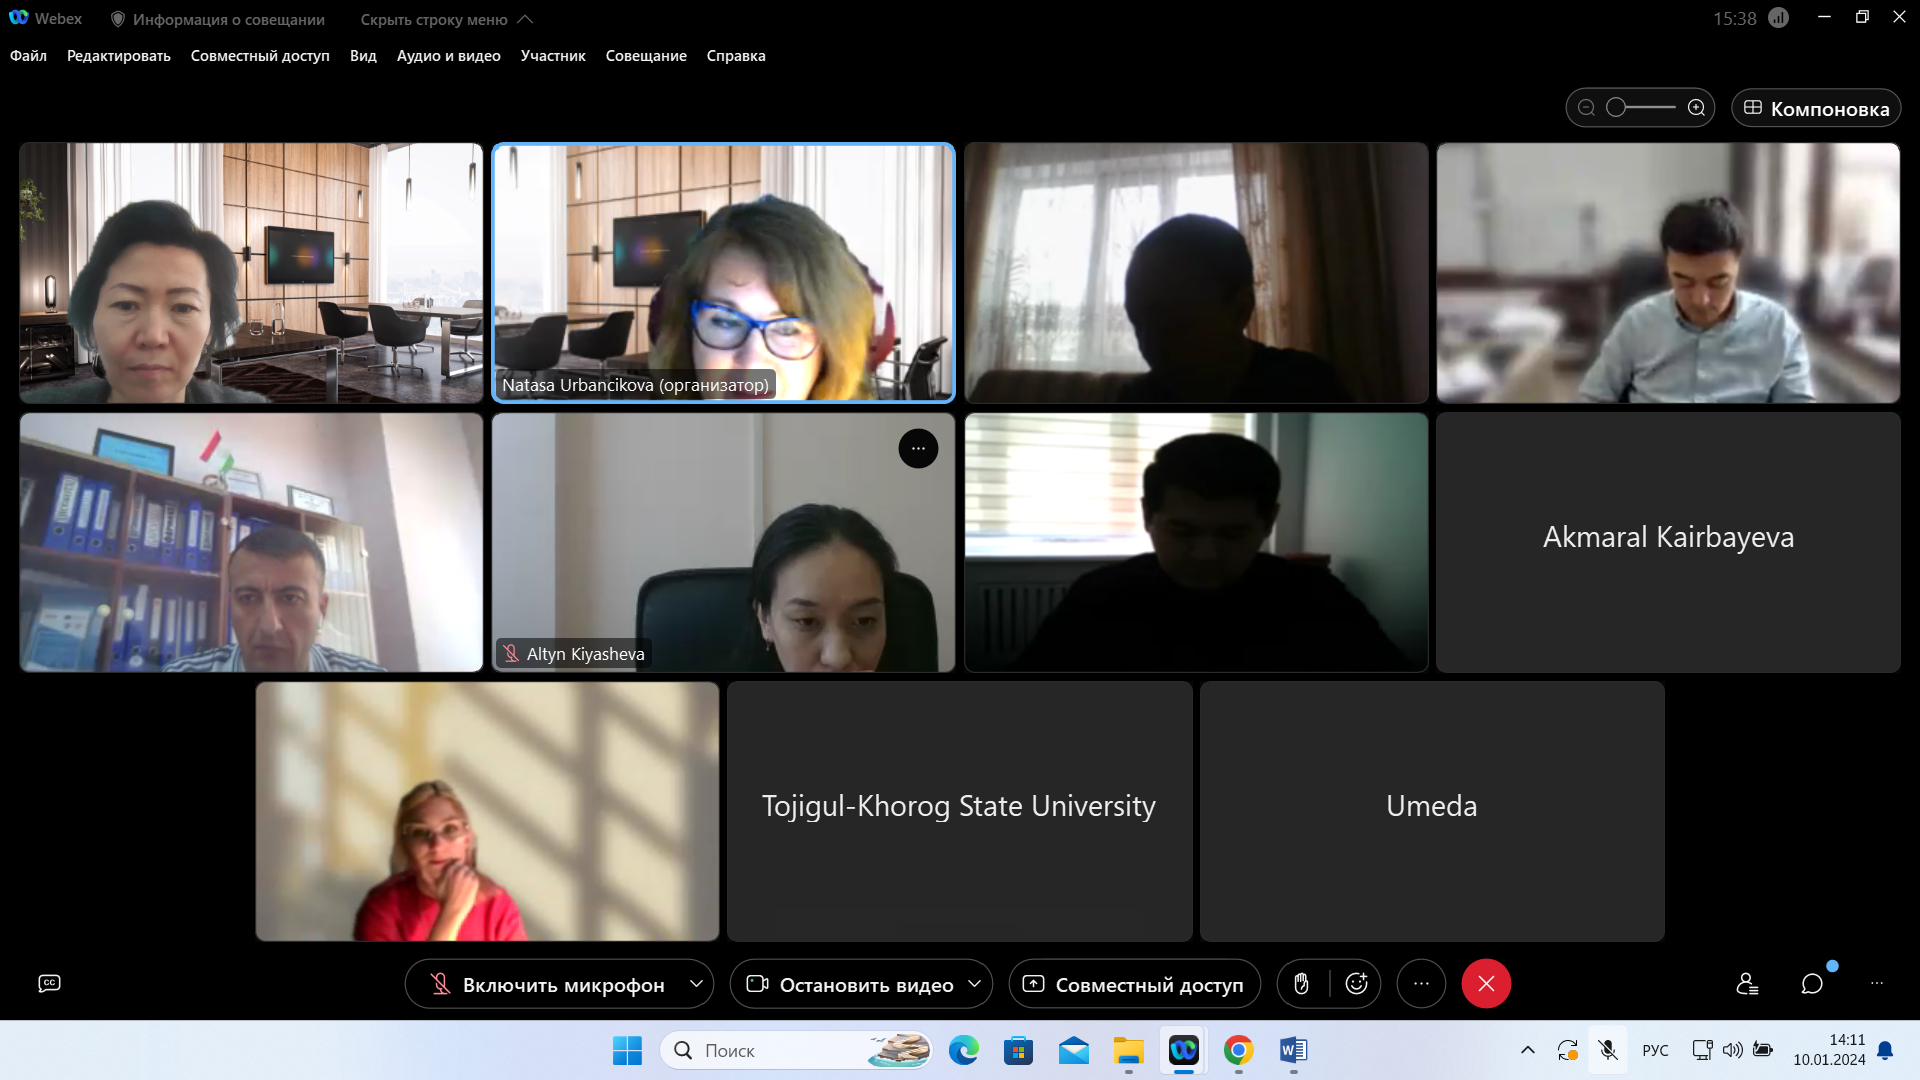Open the battery tray icon
The width and height of the screenshot is (1920, 1080).
[1763, 1050]
